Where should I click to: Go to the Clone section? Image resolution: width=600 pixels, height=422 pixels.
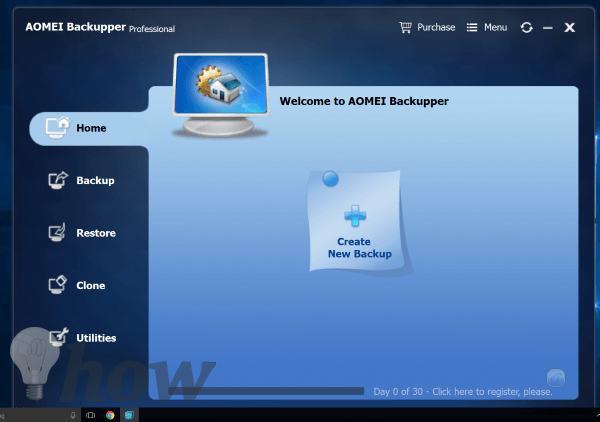tap(77, 285)
